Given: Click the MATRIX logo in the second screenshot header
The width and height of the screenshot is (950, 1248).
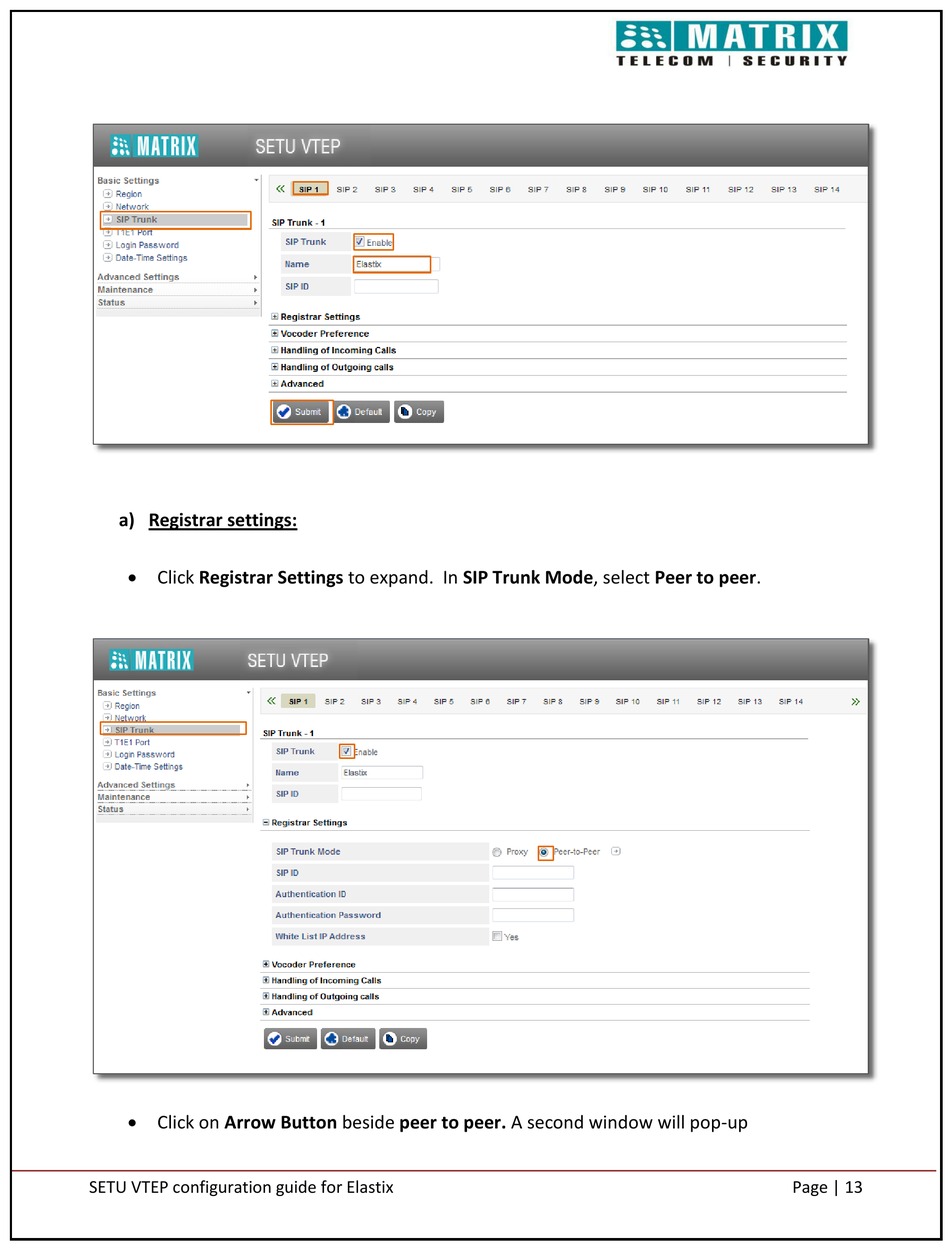Looking at the screenshot, I should (x=151, y=660).
